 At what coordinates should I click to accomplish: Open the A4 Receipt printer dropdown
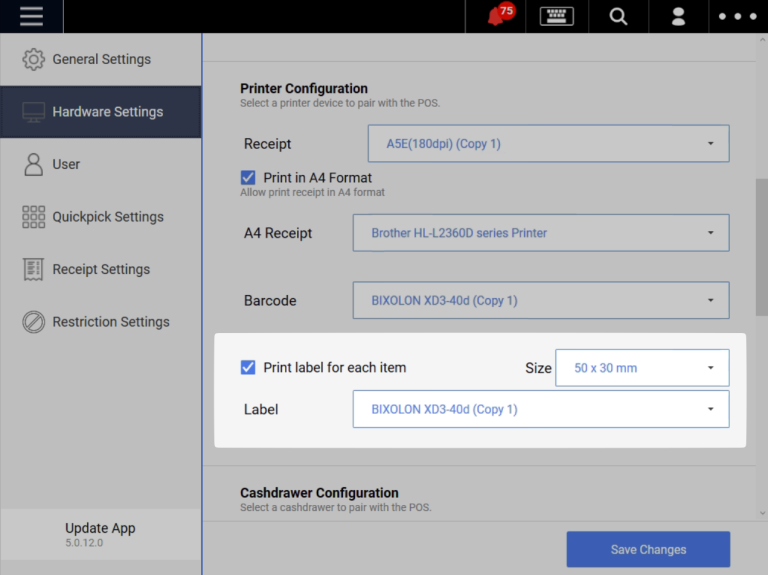(540, 233)
